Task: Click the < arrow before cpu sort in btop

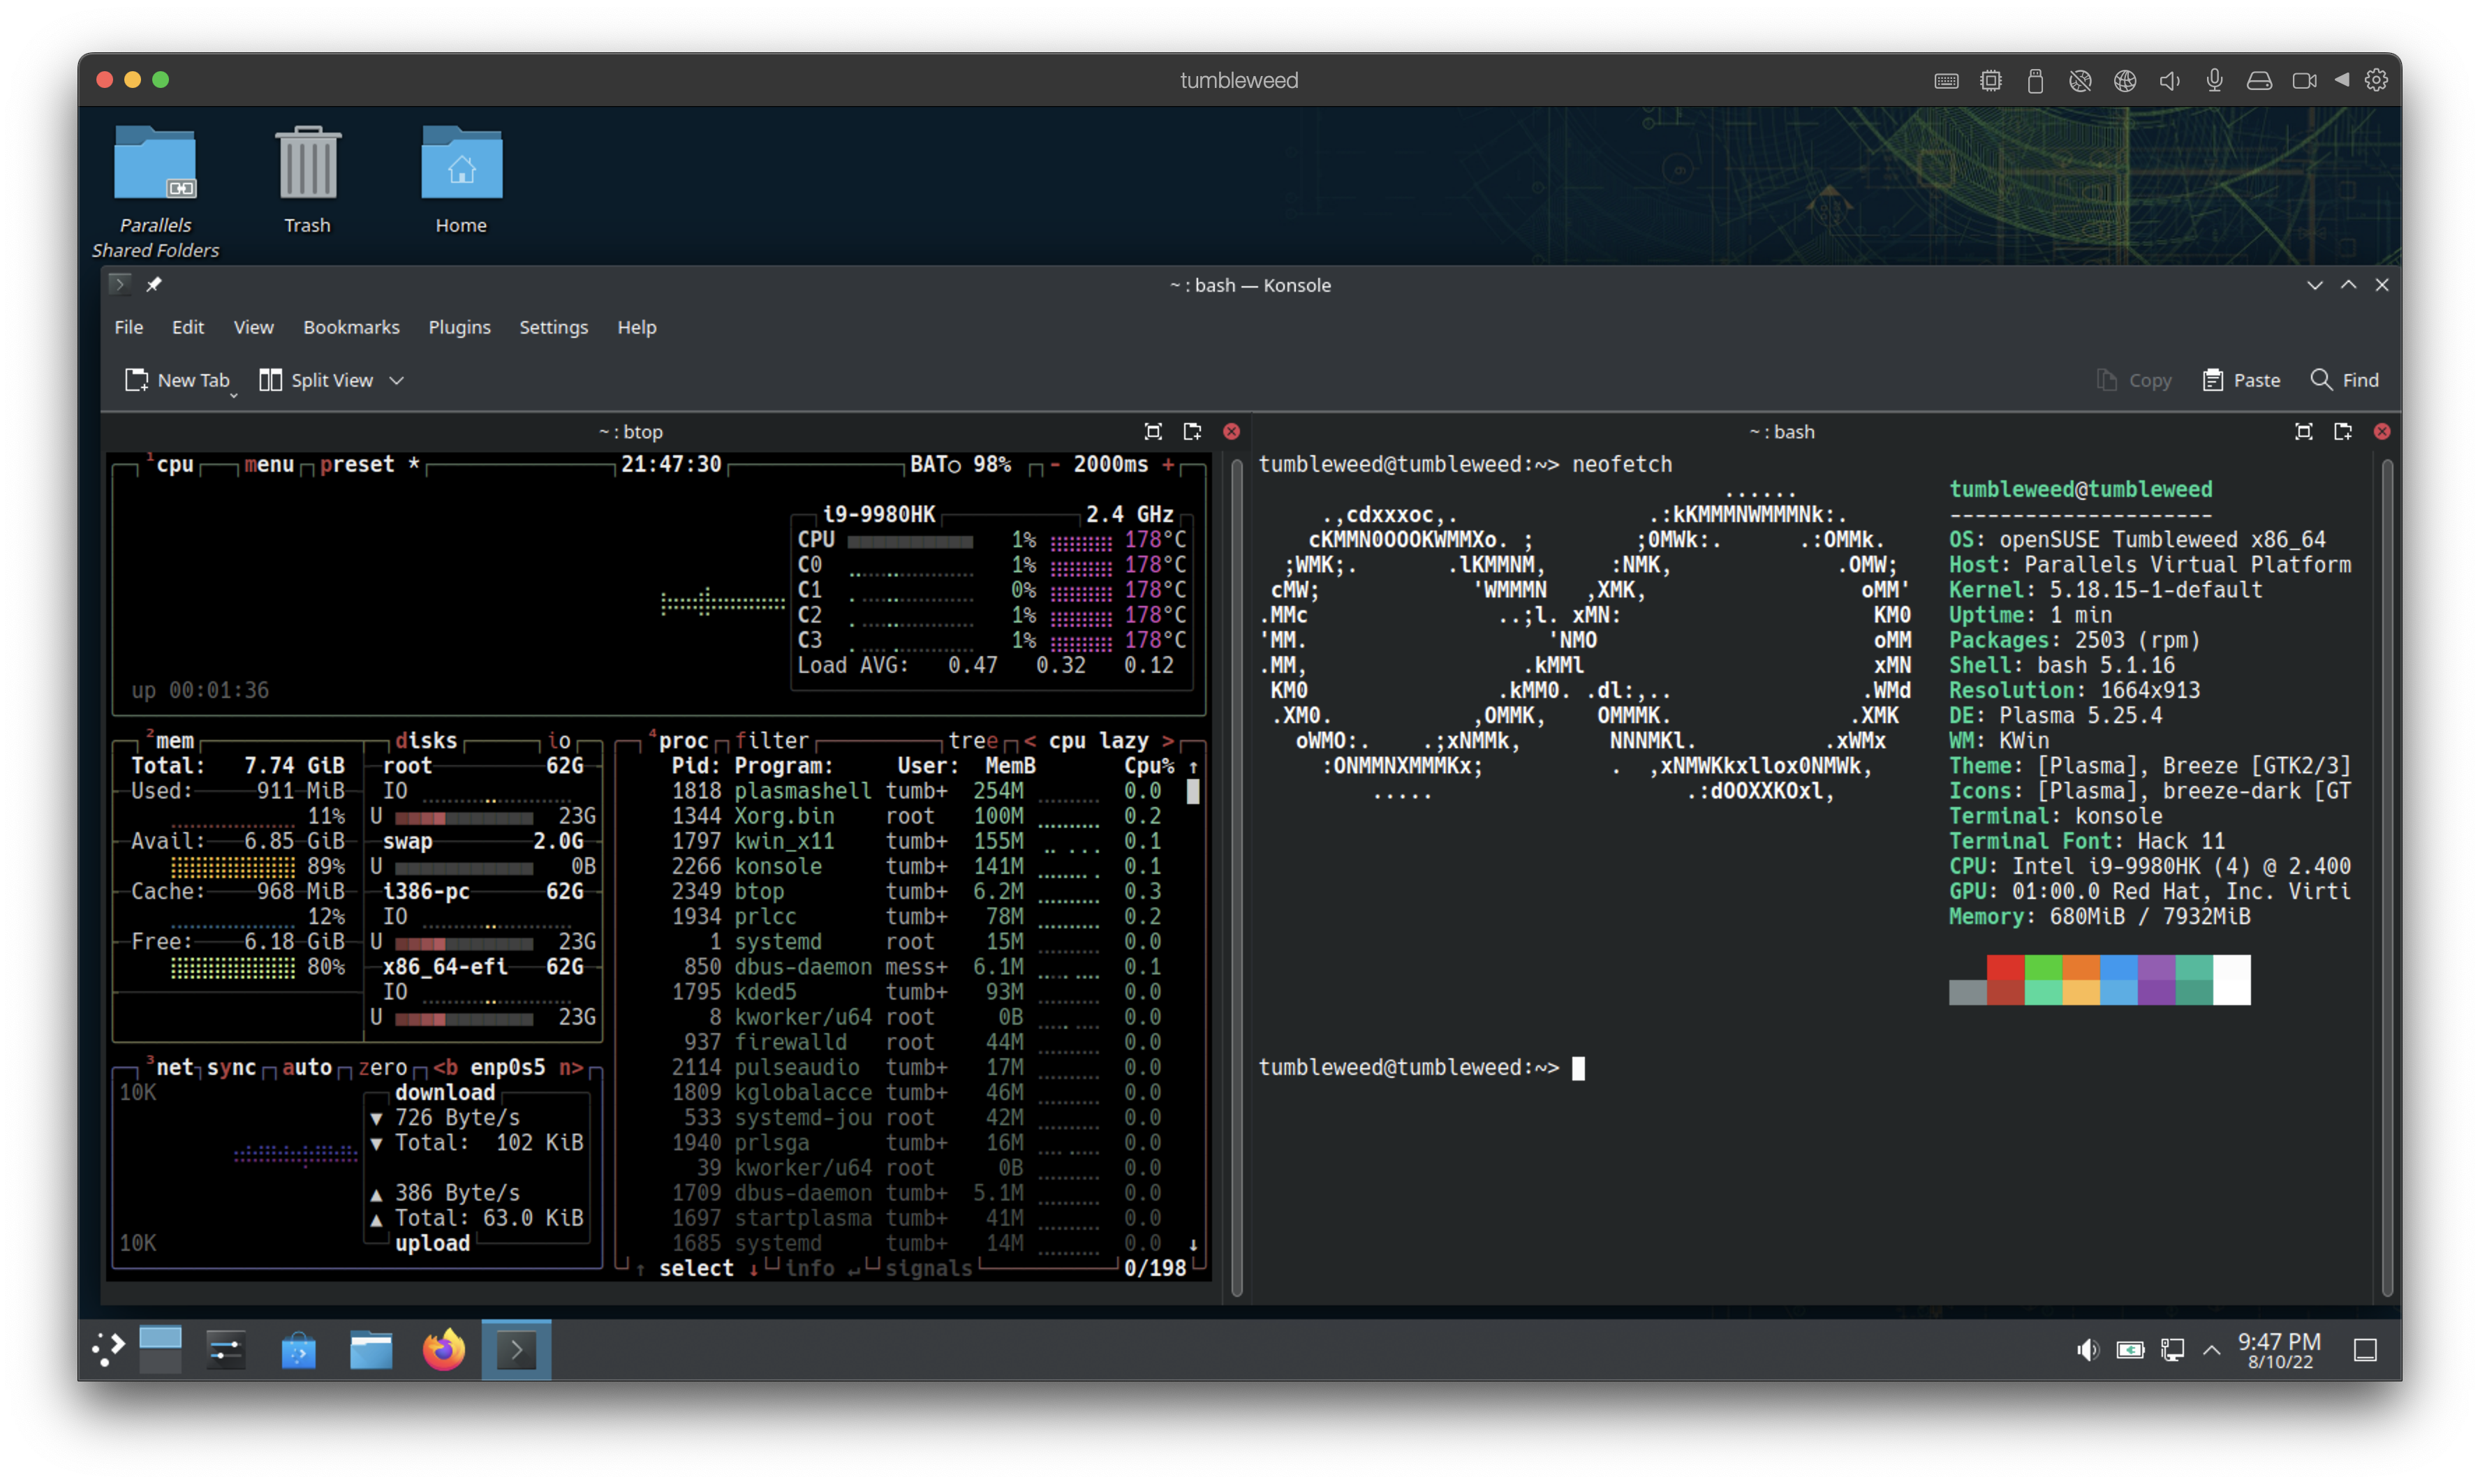Action: (1029, 740)
